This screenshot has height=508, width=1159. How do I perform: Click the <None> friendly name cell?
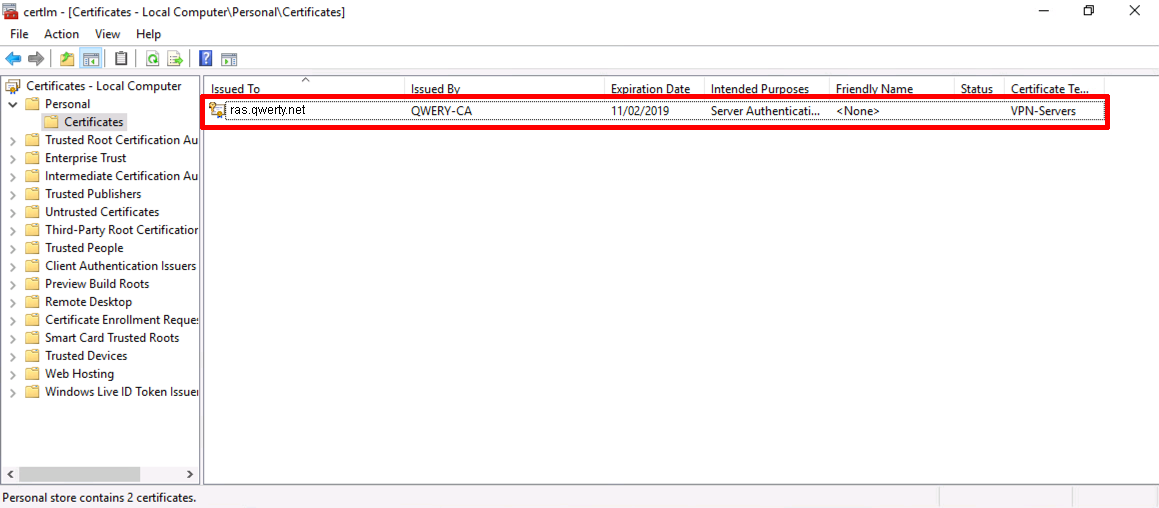click(857, 111)
